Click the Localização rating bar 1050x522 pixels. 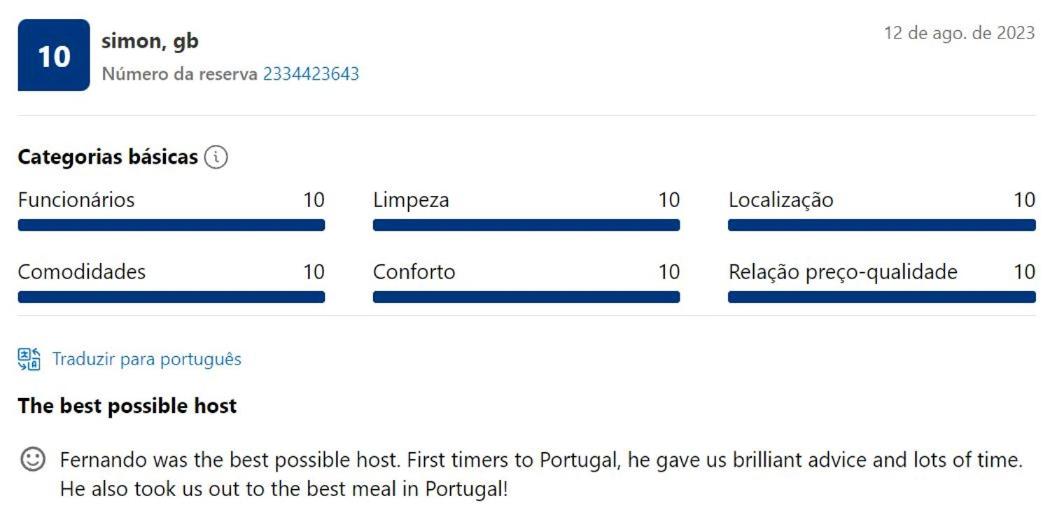click(x=882, y=225)
